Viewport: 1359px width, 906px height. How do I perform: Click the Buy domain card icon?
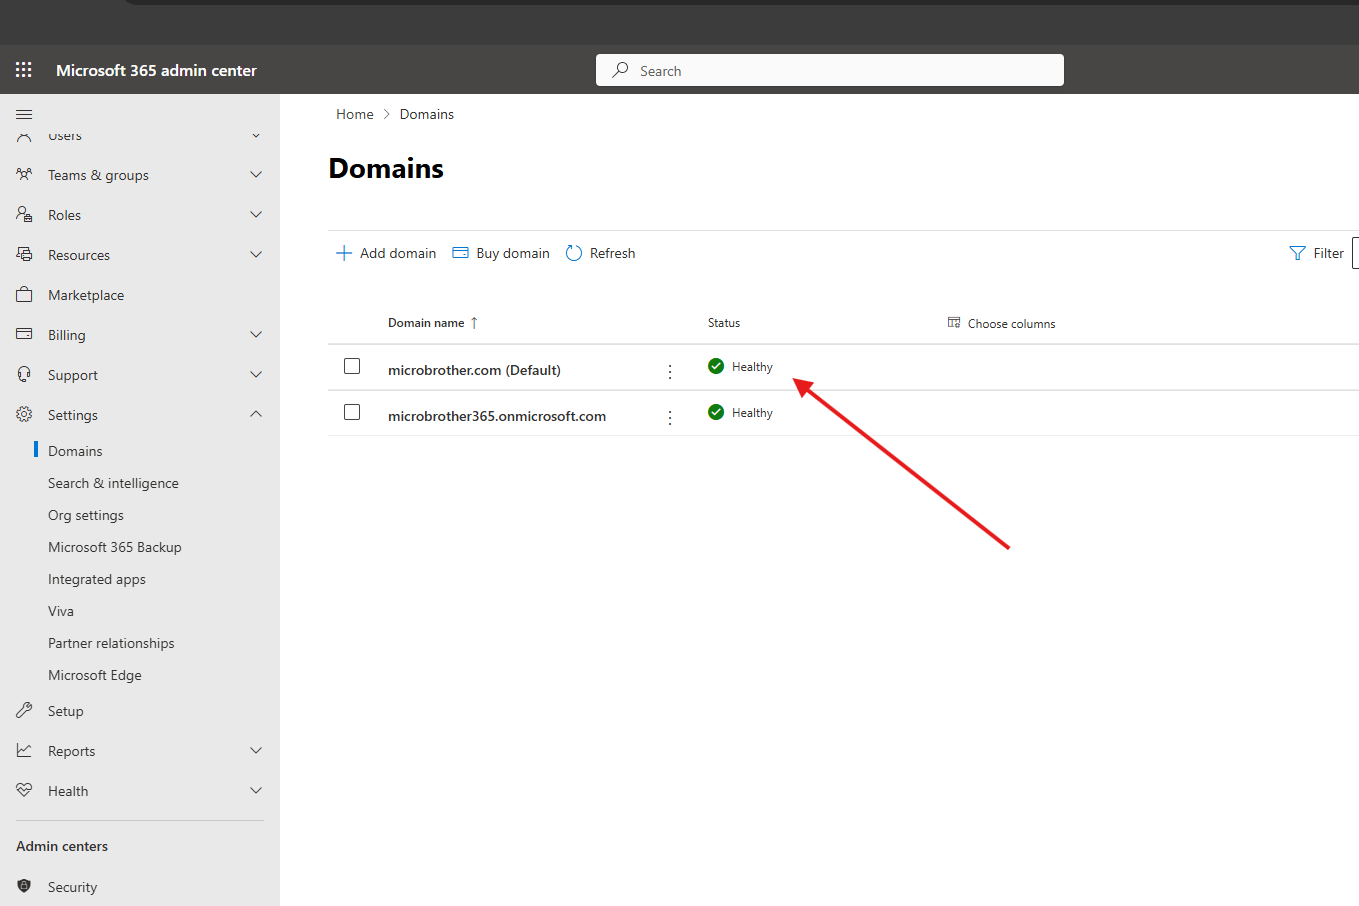pyautogui.click(x=460, y=252)
